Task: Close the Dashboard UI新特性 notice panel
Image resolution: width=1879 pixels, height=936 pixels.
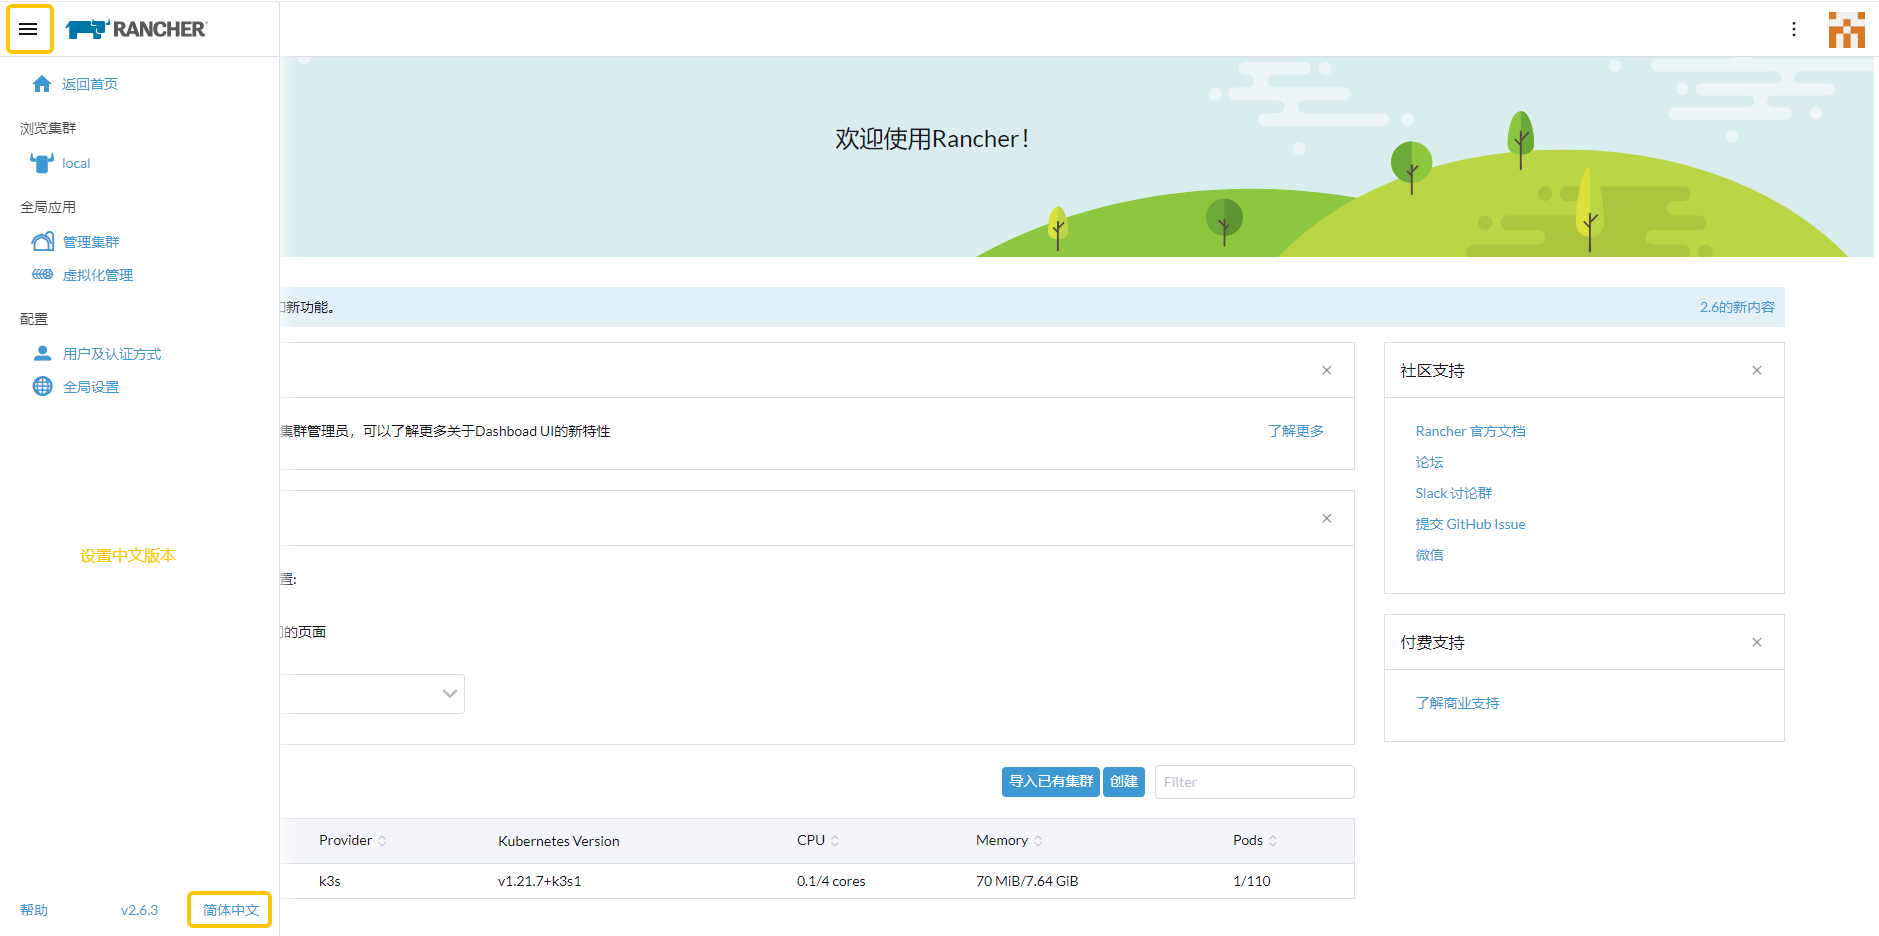Action: [x=1327, y=370]
